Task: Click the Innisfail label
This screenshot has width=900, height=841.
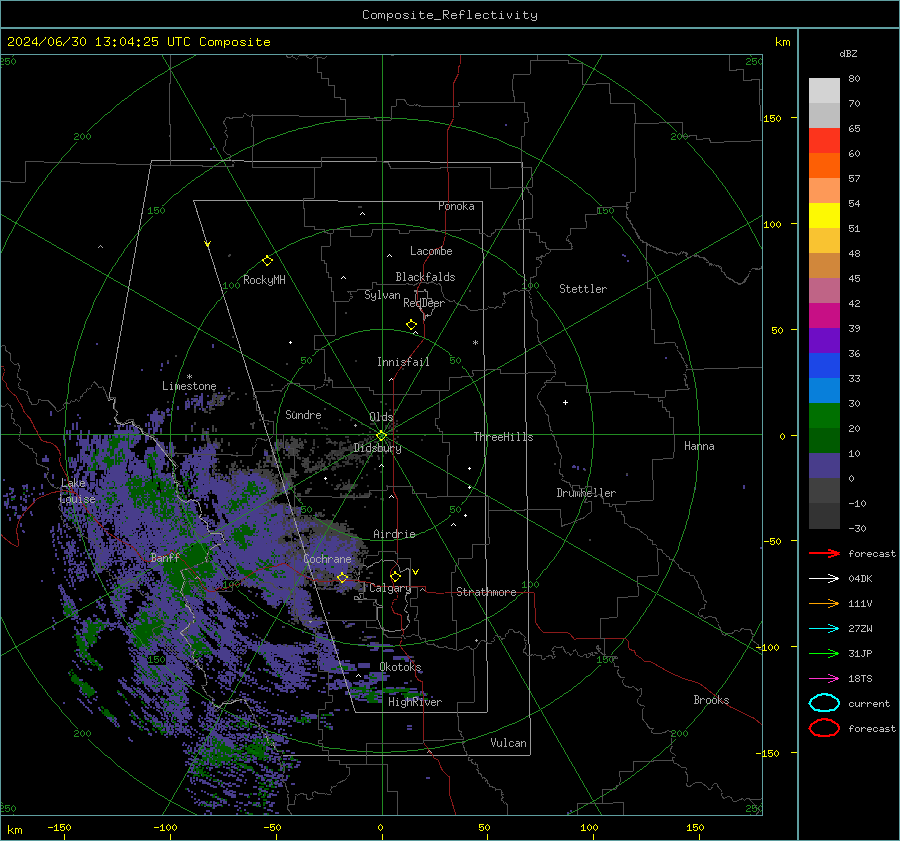Action: click(x=403, y=362)
